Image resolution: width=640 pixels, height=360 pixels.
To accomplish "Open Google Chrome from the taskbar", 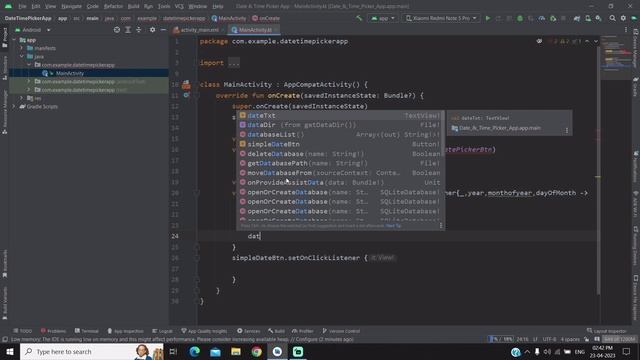I will 256,352.
